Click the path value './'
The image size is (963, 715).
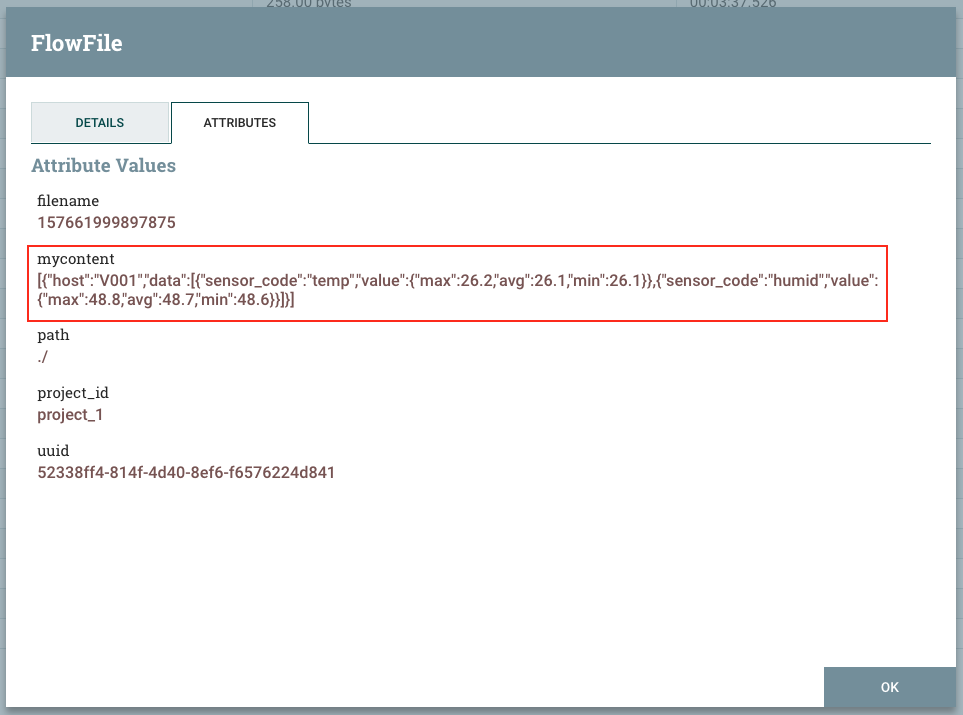[43, 356]
